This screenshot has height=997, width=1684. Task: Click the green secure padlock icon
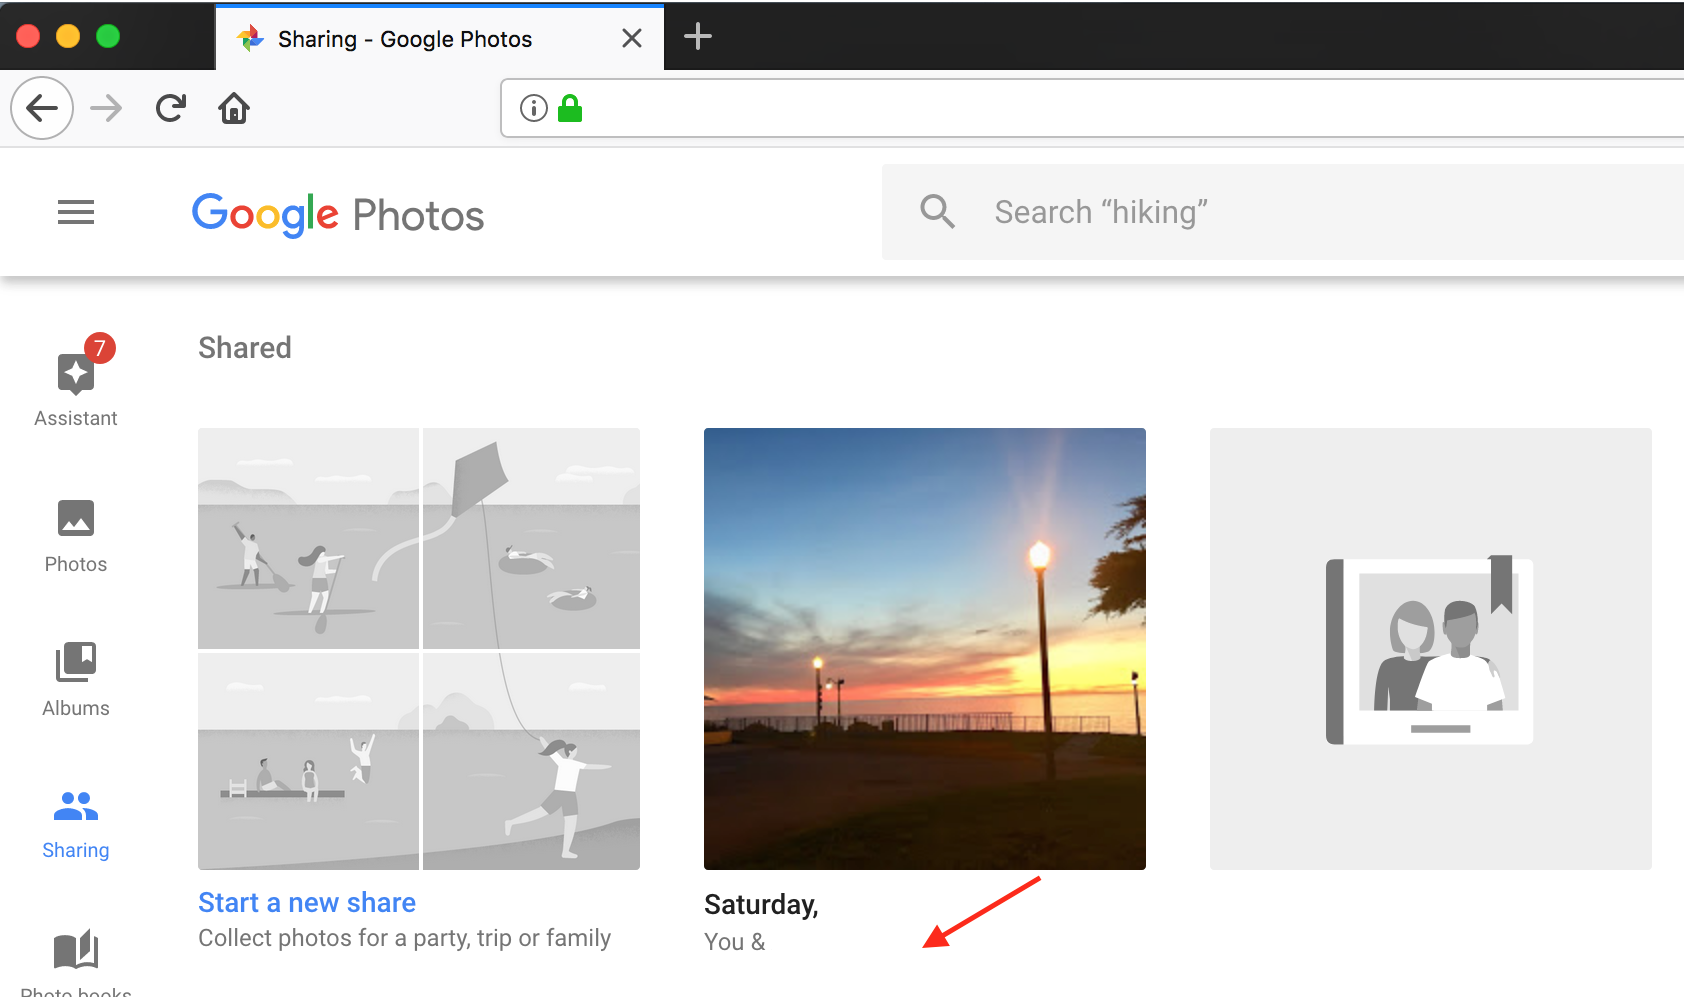(570, 108)
